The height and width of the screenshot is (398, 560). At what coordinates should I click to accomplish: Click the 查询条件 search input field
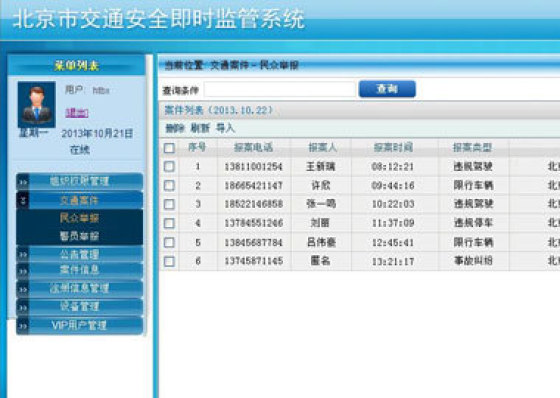click(x=280, y=89)
